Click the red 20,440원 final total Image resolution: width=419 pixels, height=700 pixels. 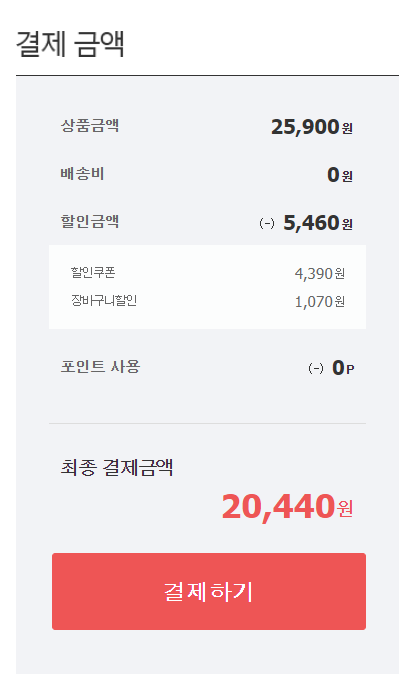tap(287, 507)
